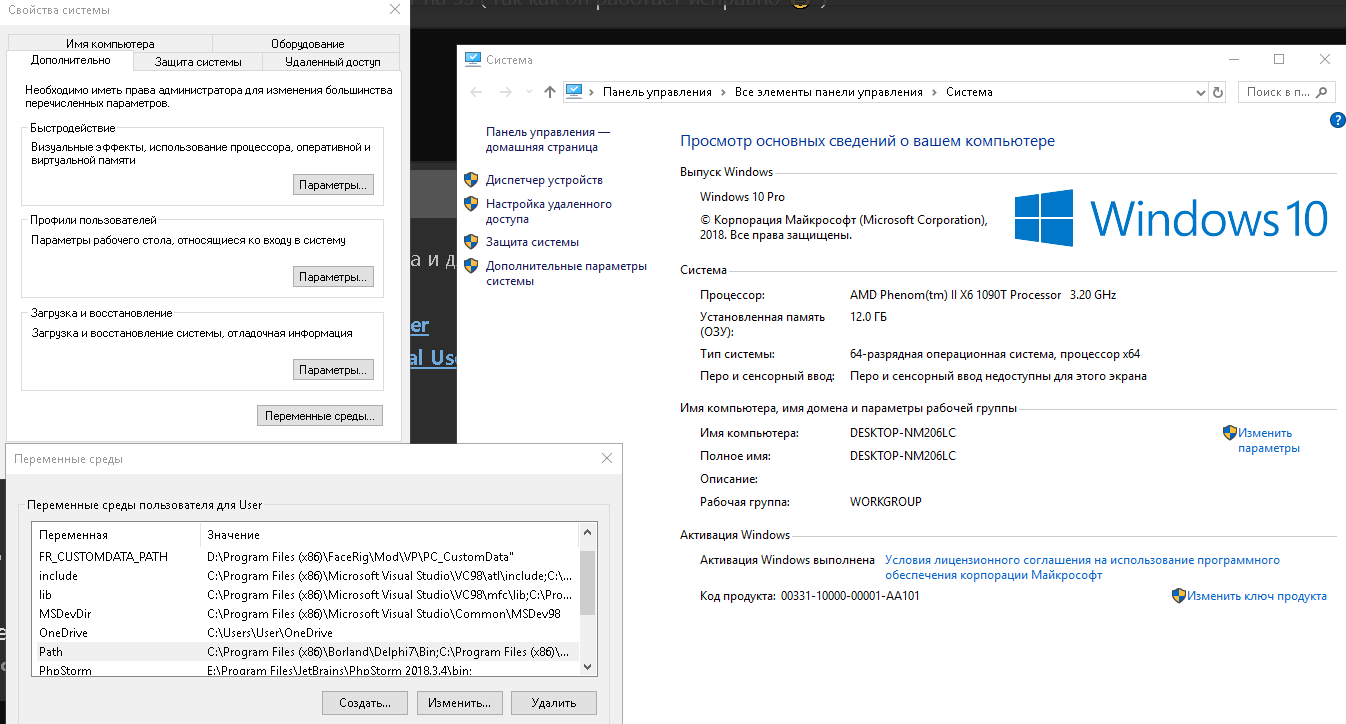The width and height of the screenshot is (1346, 724).
Task: Click Параметры button under Быстродействие
Action: [x=334, y=185]
